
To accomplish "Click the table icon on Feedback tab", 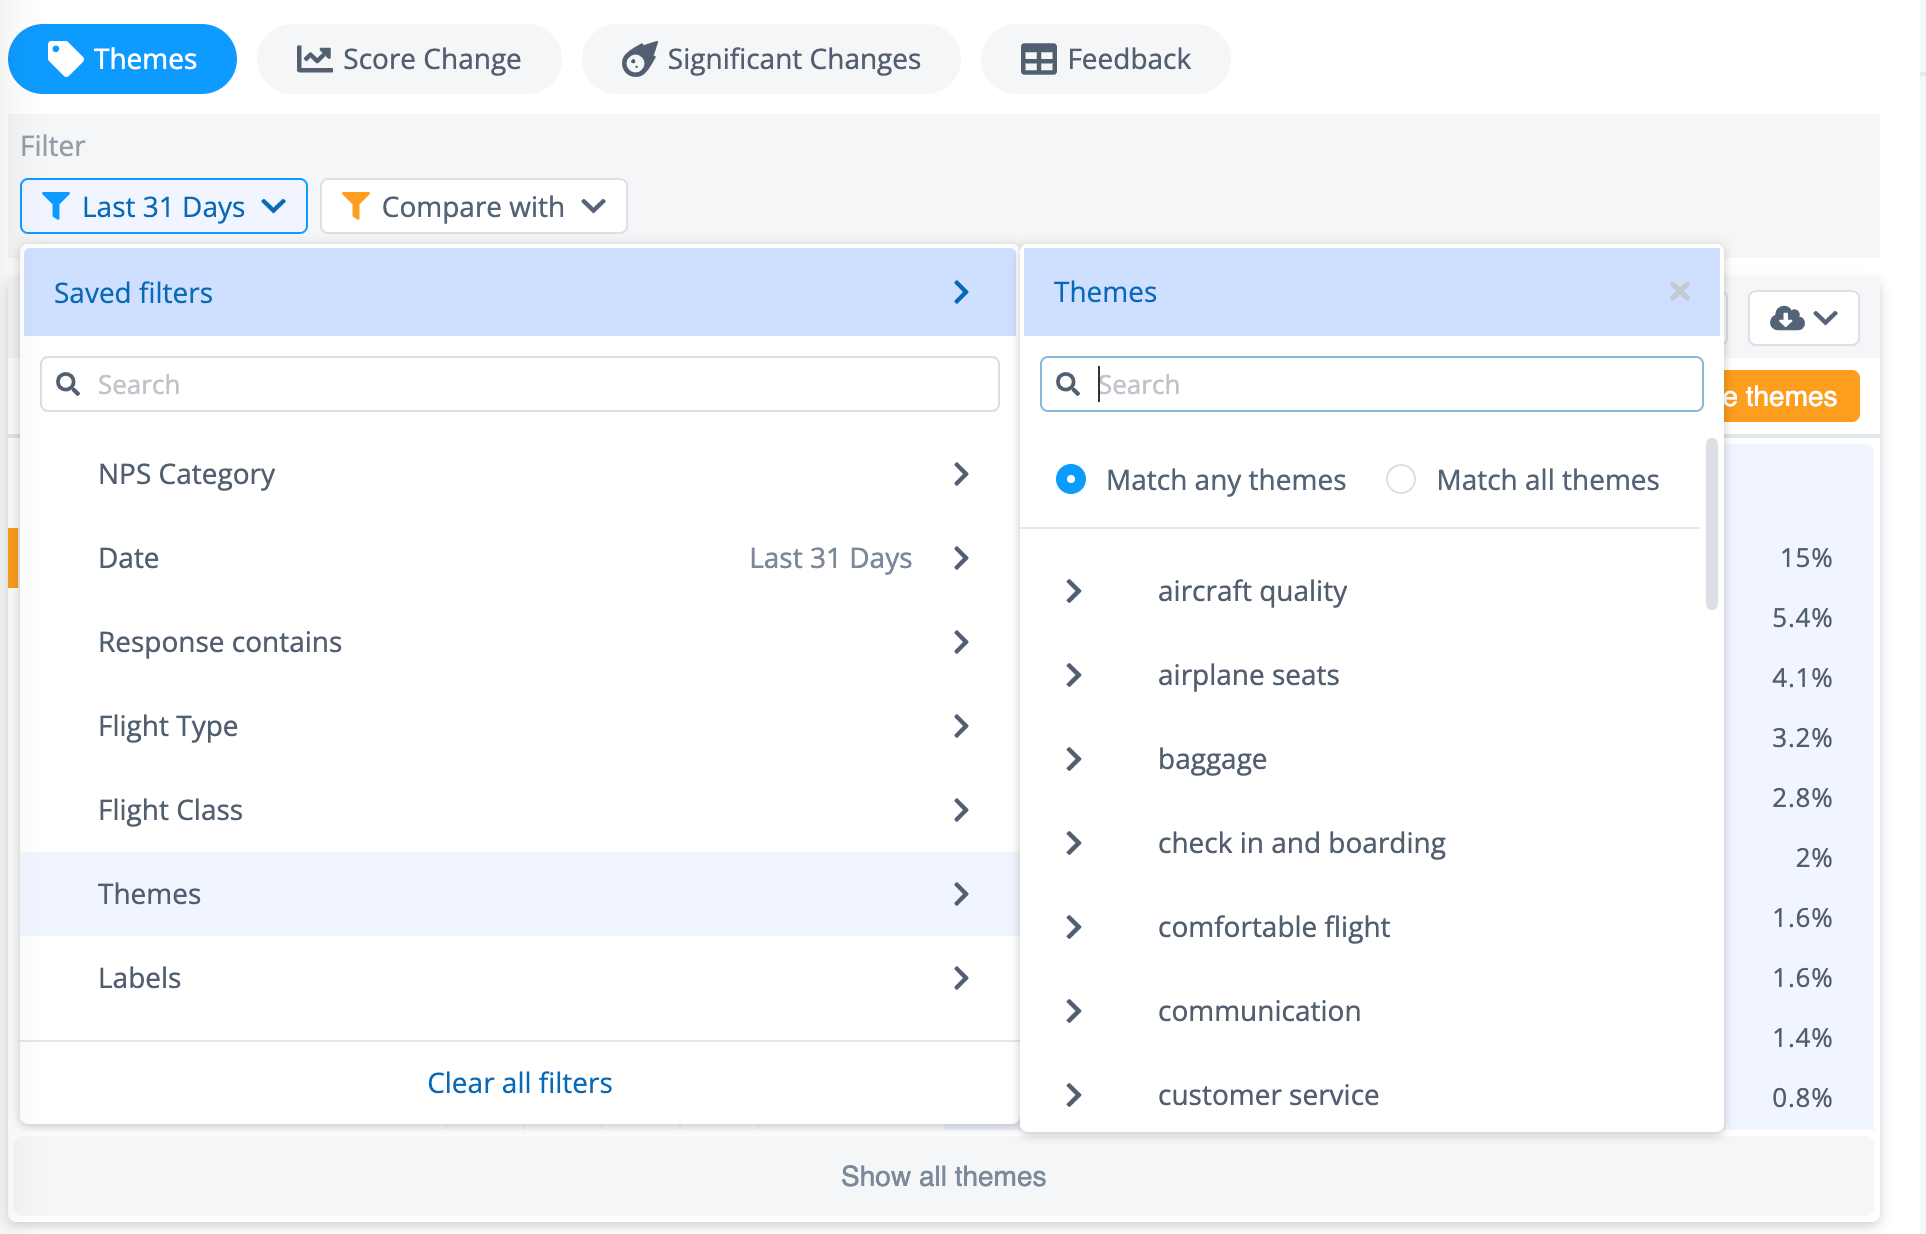I will coord(1038,59).
